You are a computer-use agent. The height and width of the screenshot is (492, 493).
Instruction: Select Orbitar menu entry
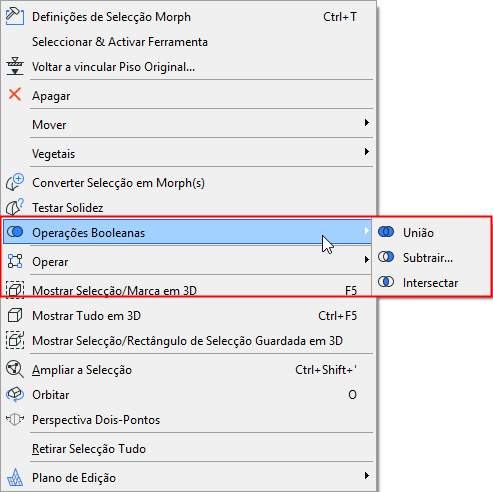point(188,395)
